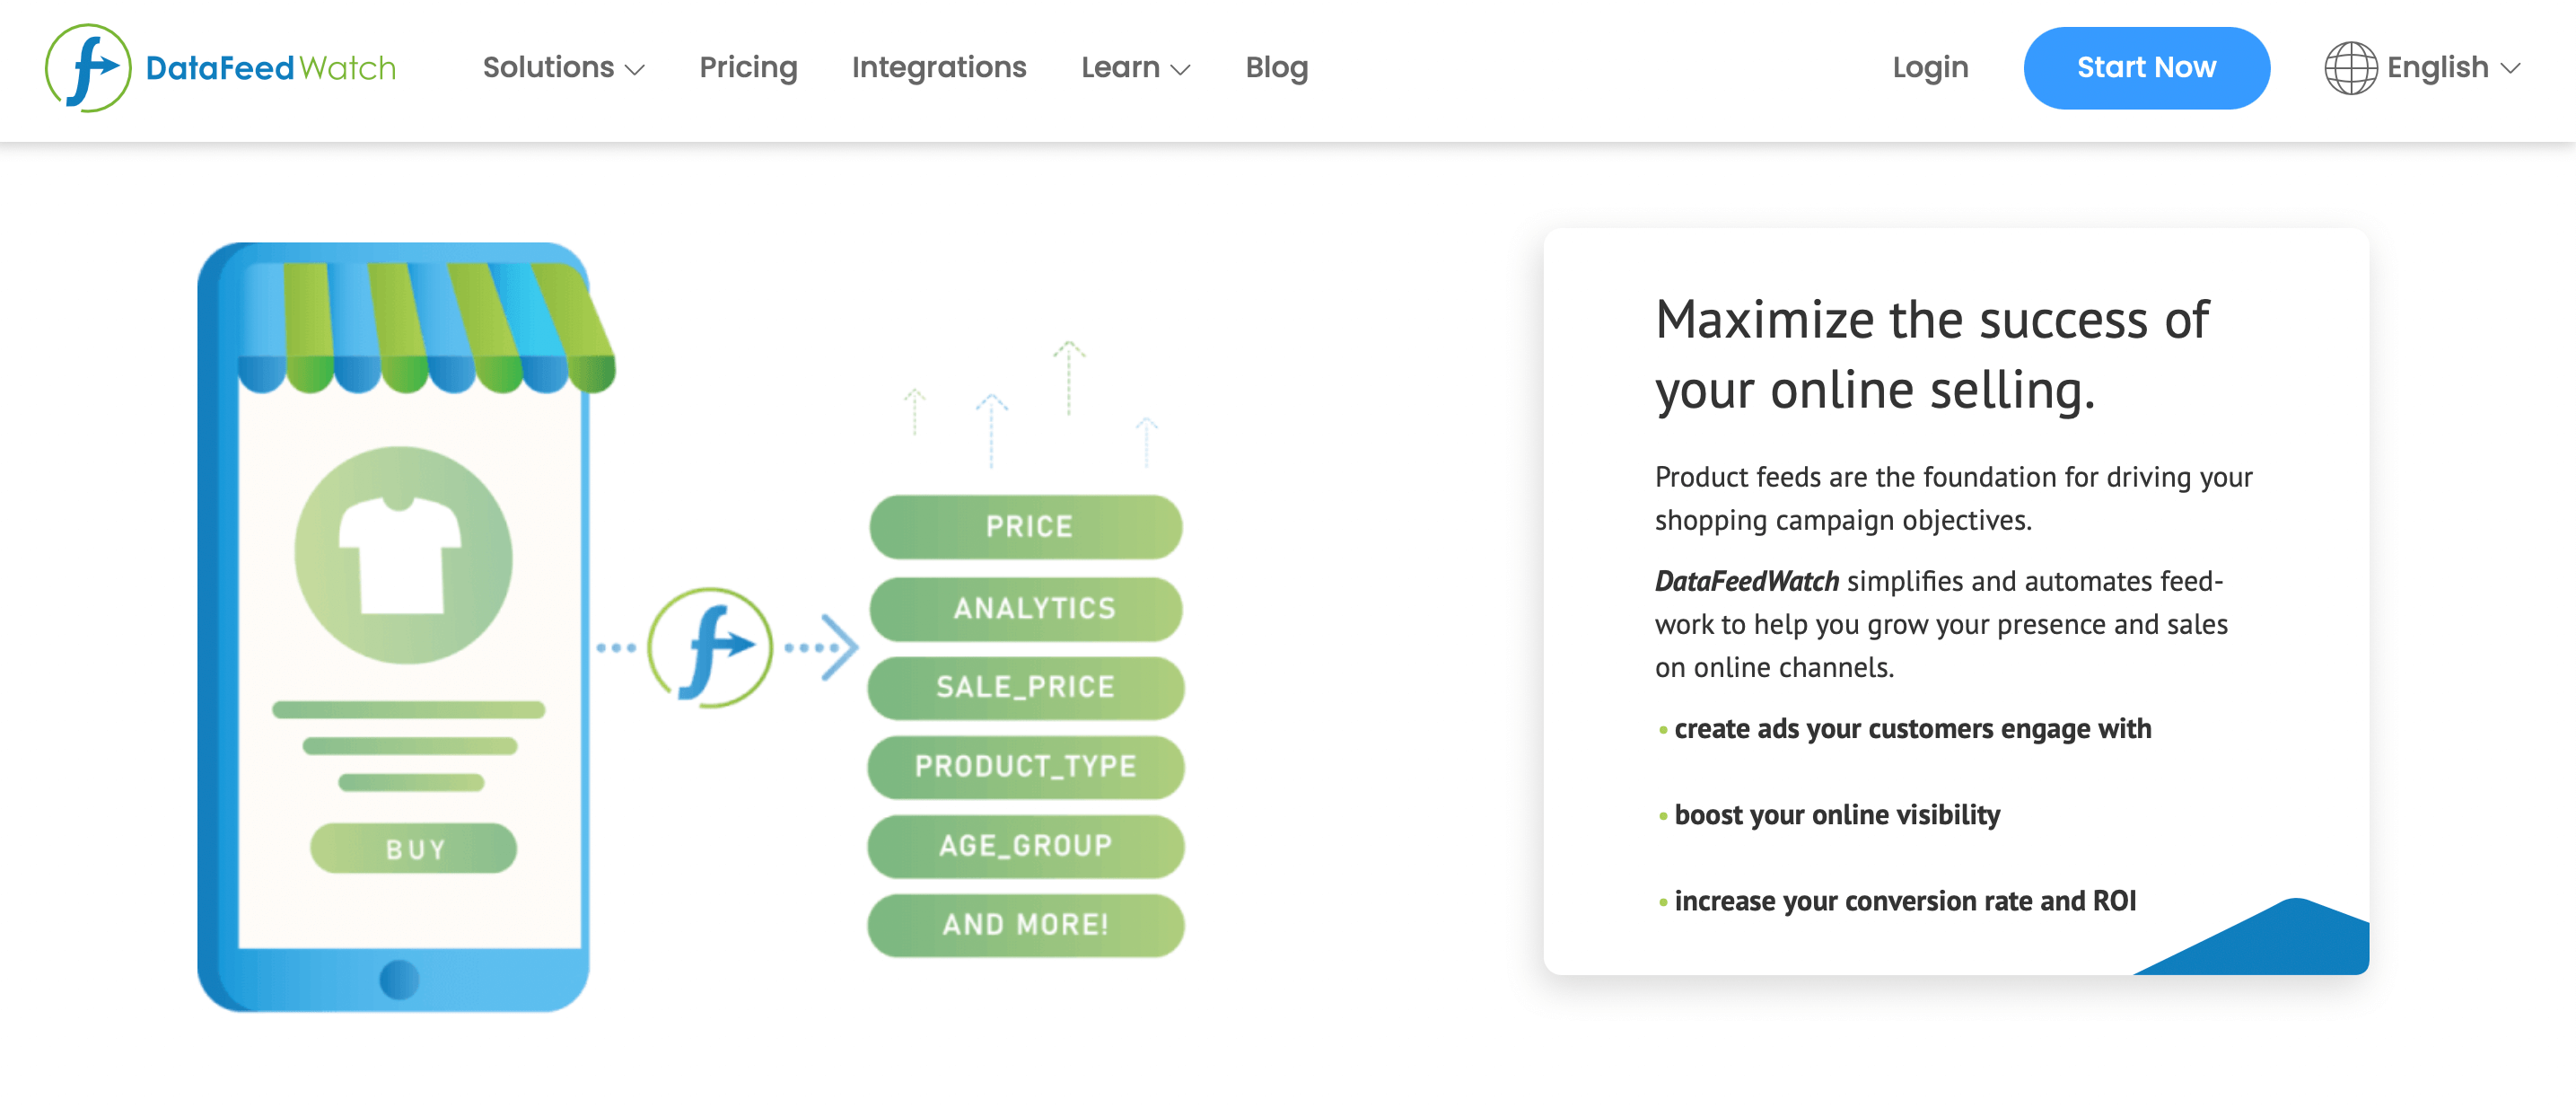This screenshot has height=1108, width=2576.
Task: Click 'increase your conversion rate and ROI'
Action: coord(1905,901)
